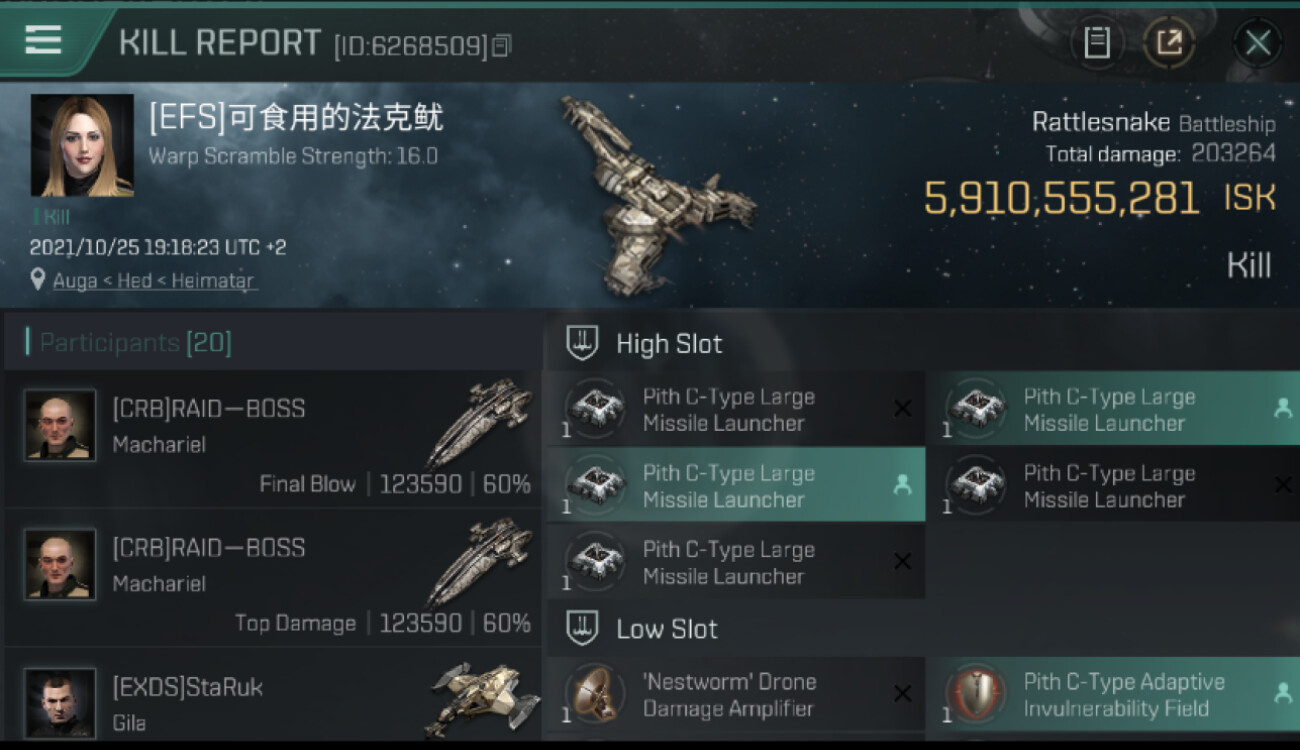Follow the Auga < Hed < Heimatar location link
The width and height of the screenshot is (1300, 750).
pos(154,281)
